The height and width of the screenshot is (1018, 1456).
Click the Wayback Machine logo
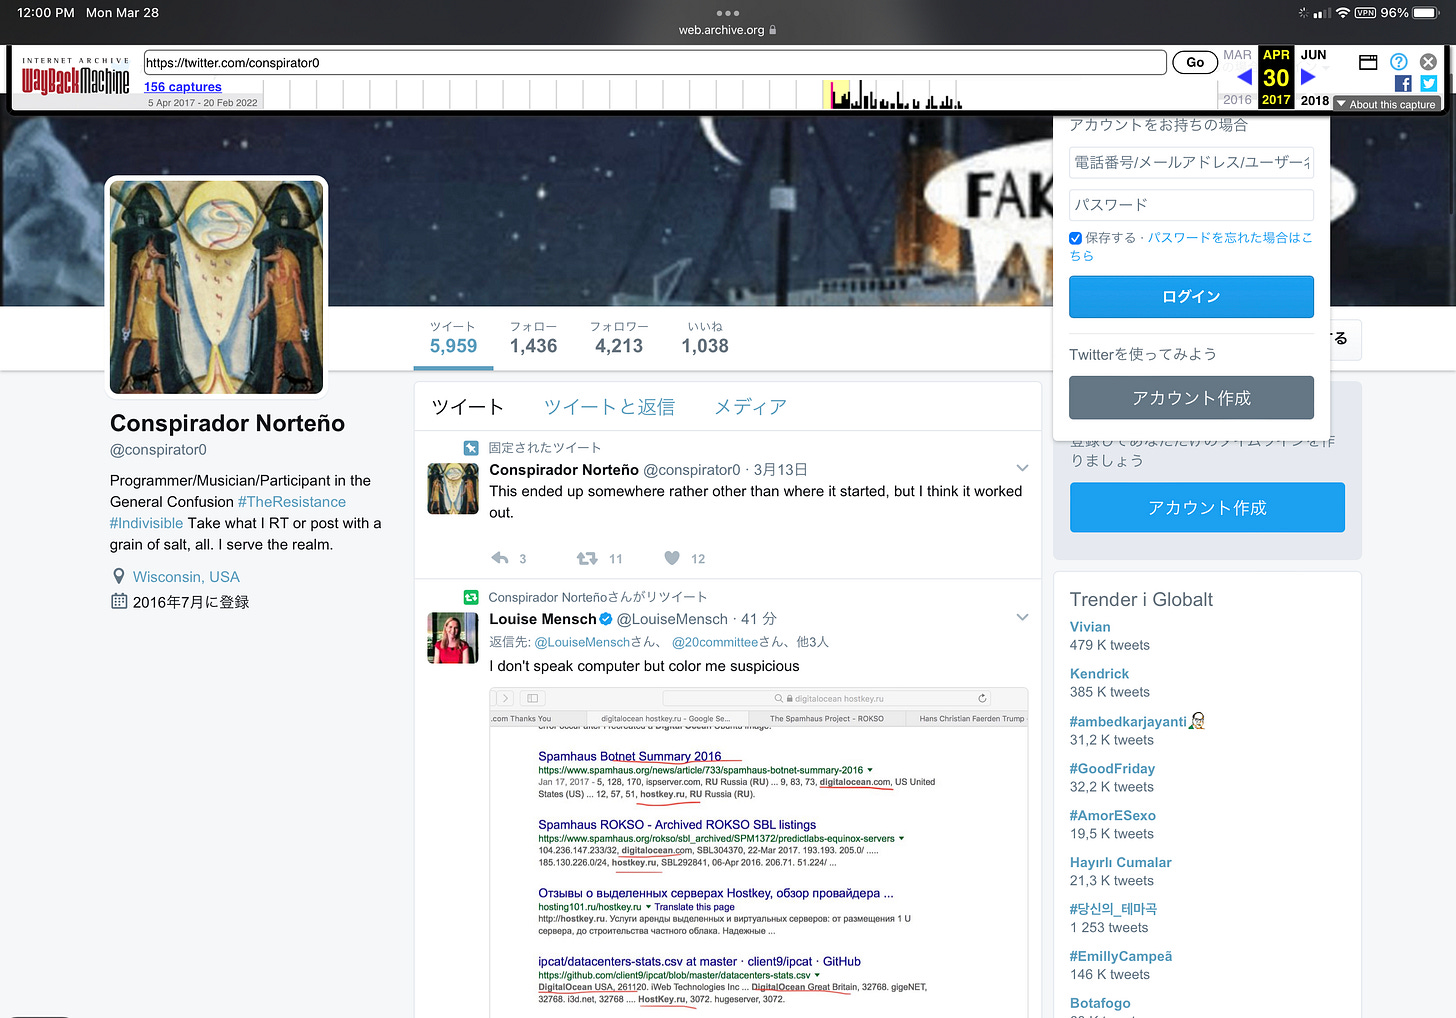click(76, 76)
